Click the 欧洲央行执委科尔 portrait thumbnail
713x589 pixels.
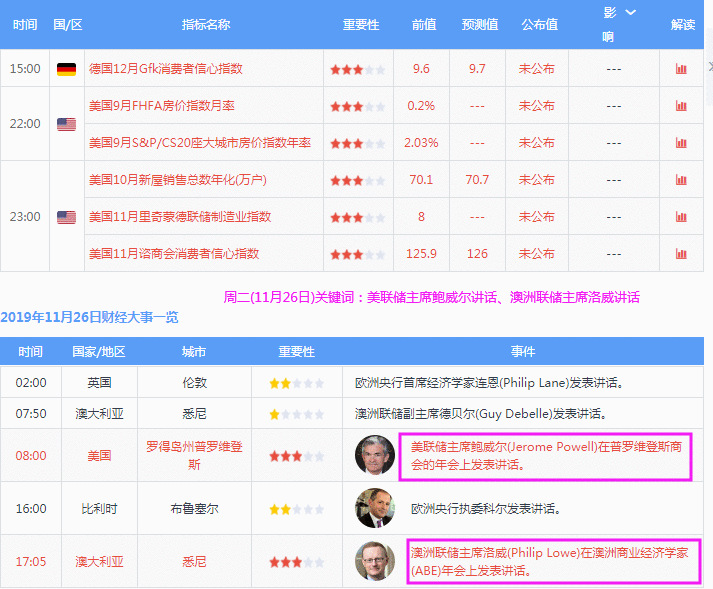coord(375,508)
